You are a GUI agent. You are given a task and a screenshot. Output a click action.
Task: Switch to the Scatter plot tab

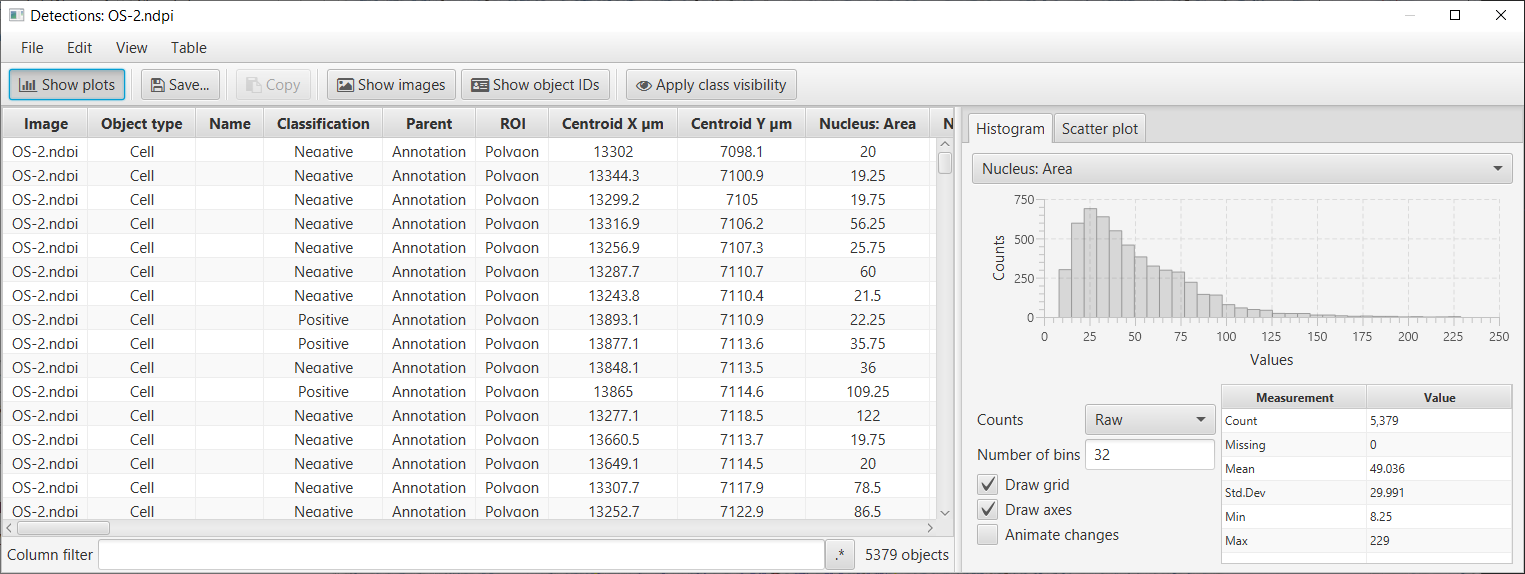(x=1100, y=129)
